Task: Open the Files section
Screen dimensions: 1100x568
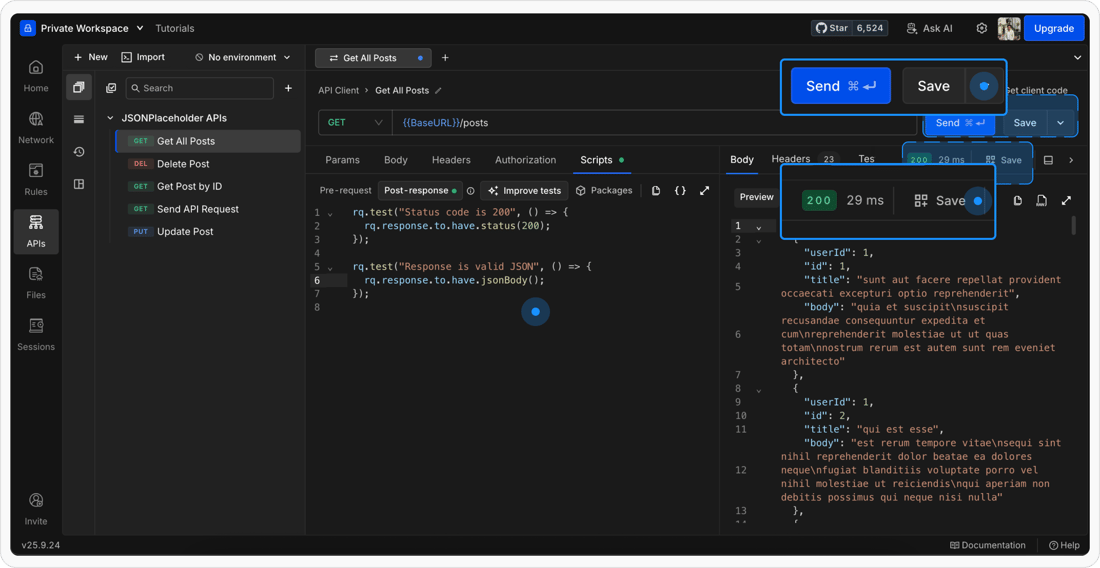Action: point(36,283)
